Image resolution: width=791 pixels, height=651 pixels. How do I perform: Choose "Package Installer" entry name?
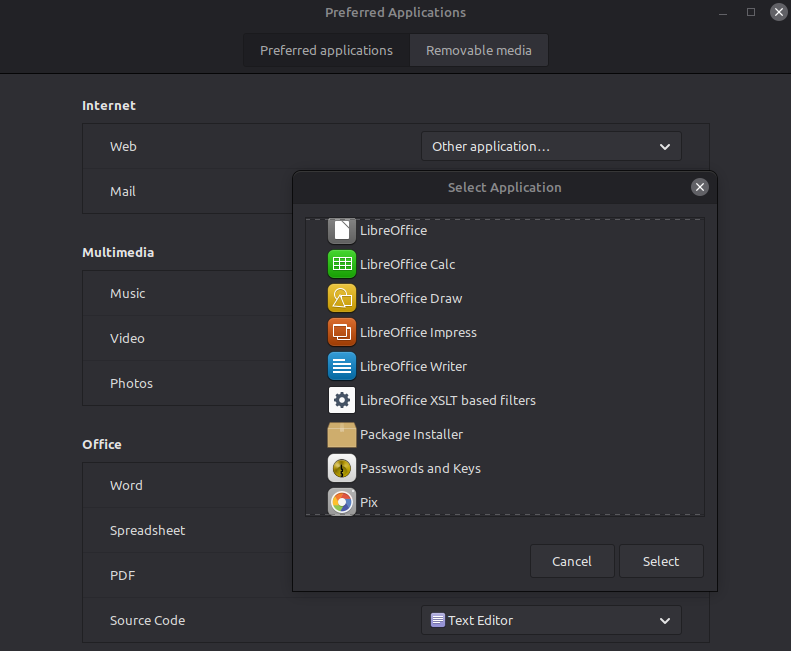coord(411,435)
